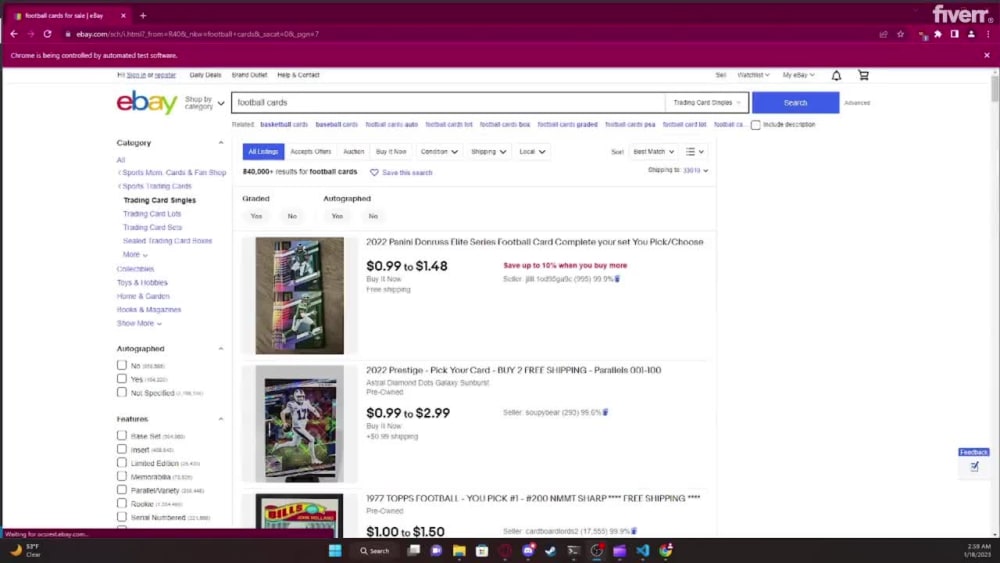Open the Condition filter dropdown
Screen dimensions: 1000x563
(439, 152)
